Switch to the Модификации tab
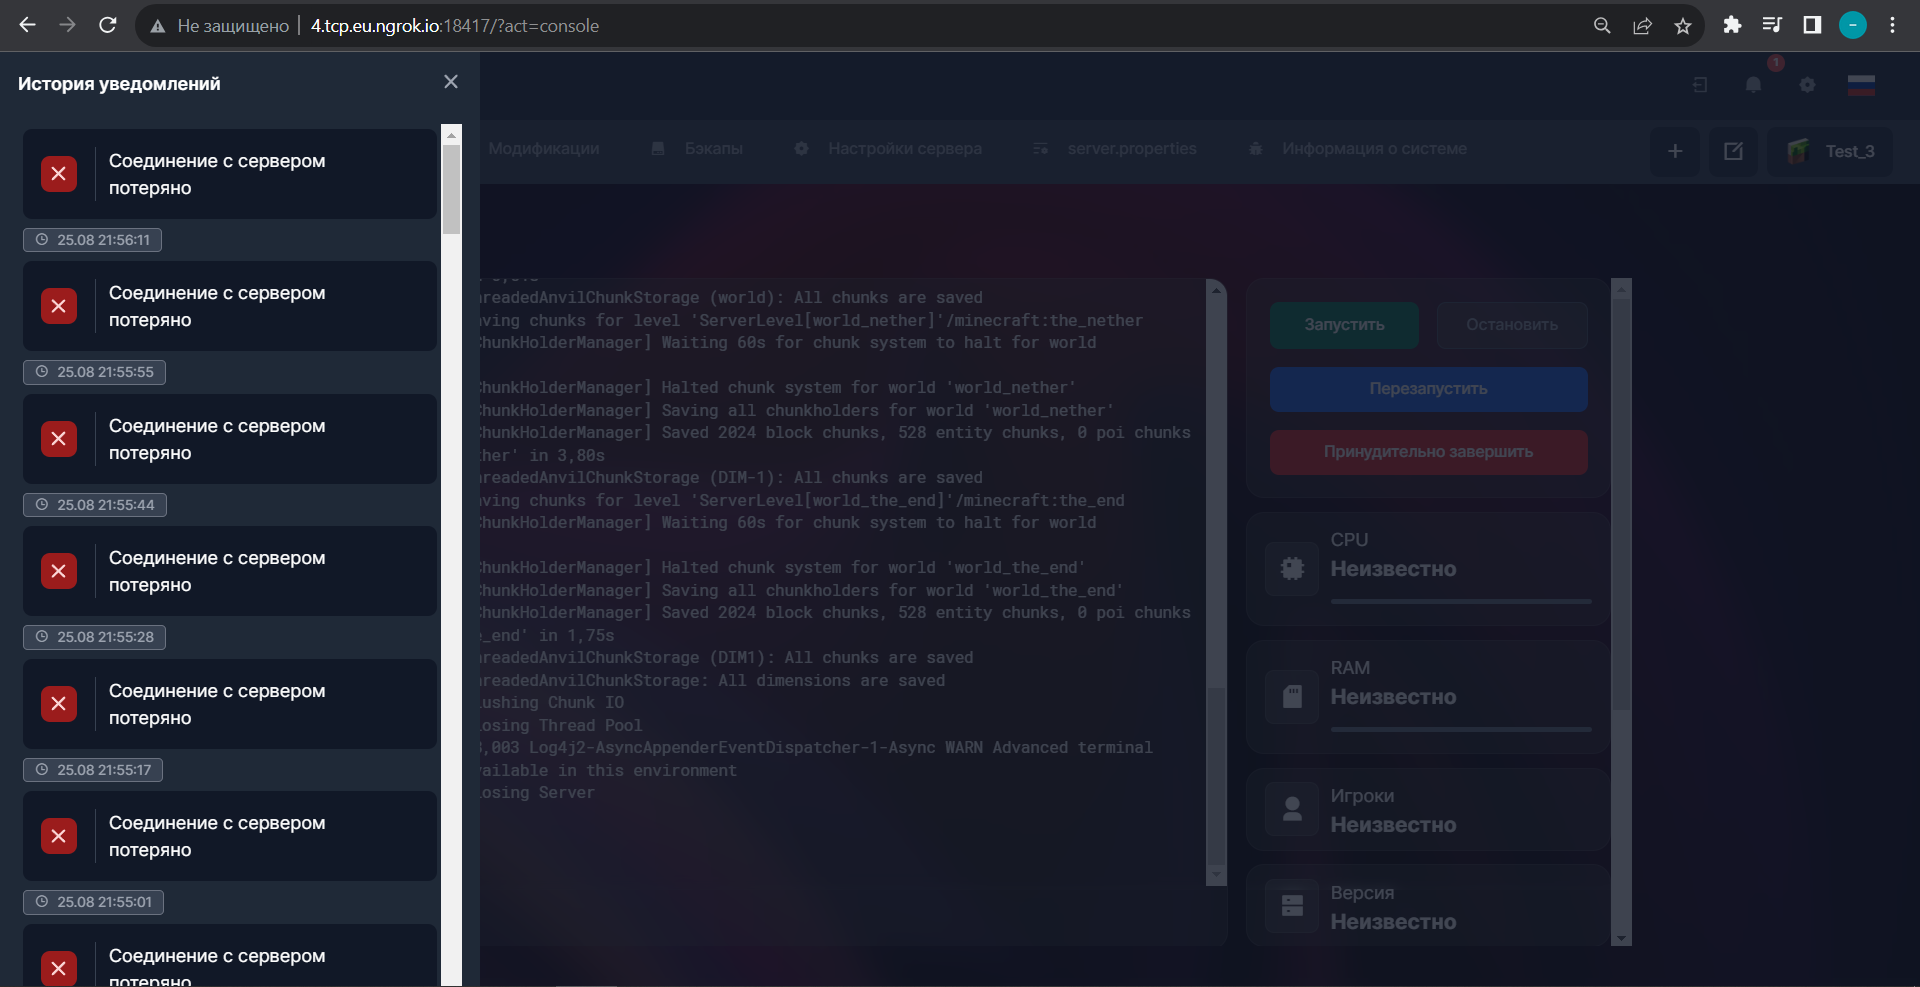This screenshot has height=987, width=1920. [543, 148]
